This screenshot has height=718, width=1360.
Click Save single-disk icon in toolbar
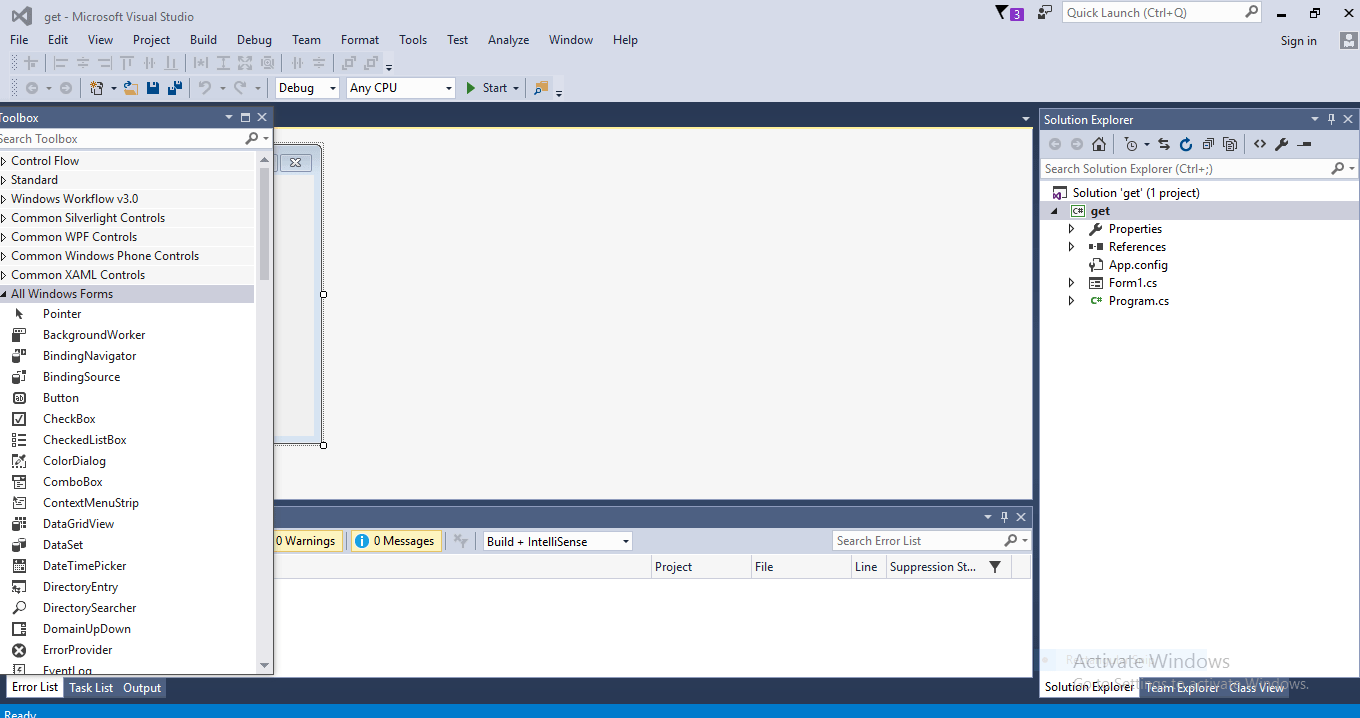point(153,88)
